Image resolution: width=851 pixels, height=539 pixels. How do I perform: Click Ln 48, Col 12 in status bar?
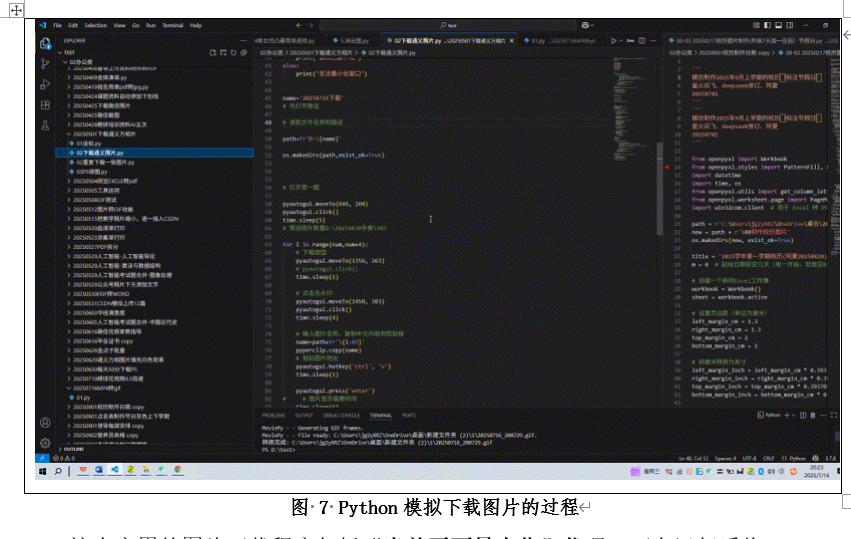pos(694,459)
